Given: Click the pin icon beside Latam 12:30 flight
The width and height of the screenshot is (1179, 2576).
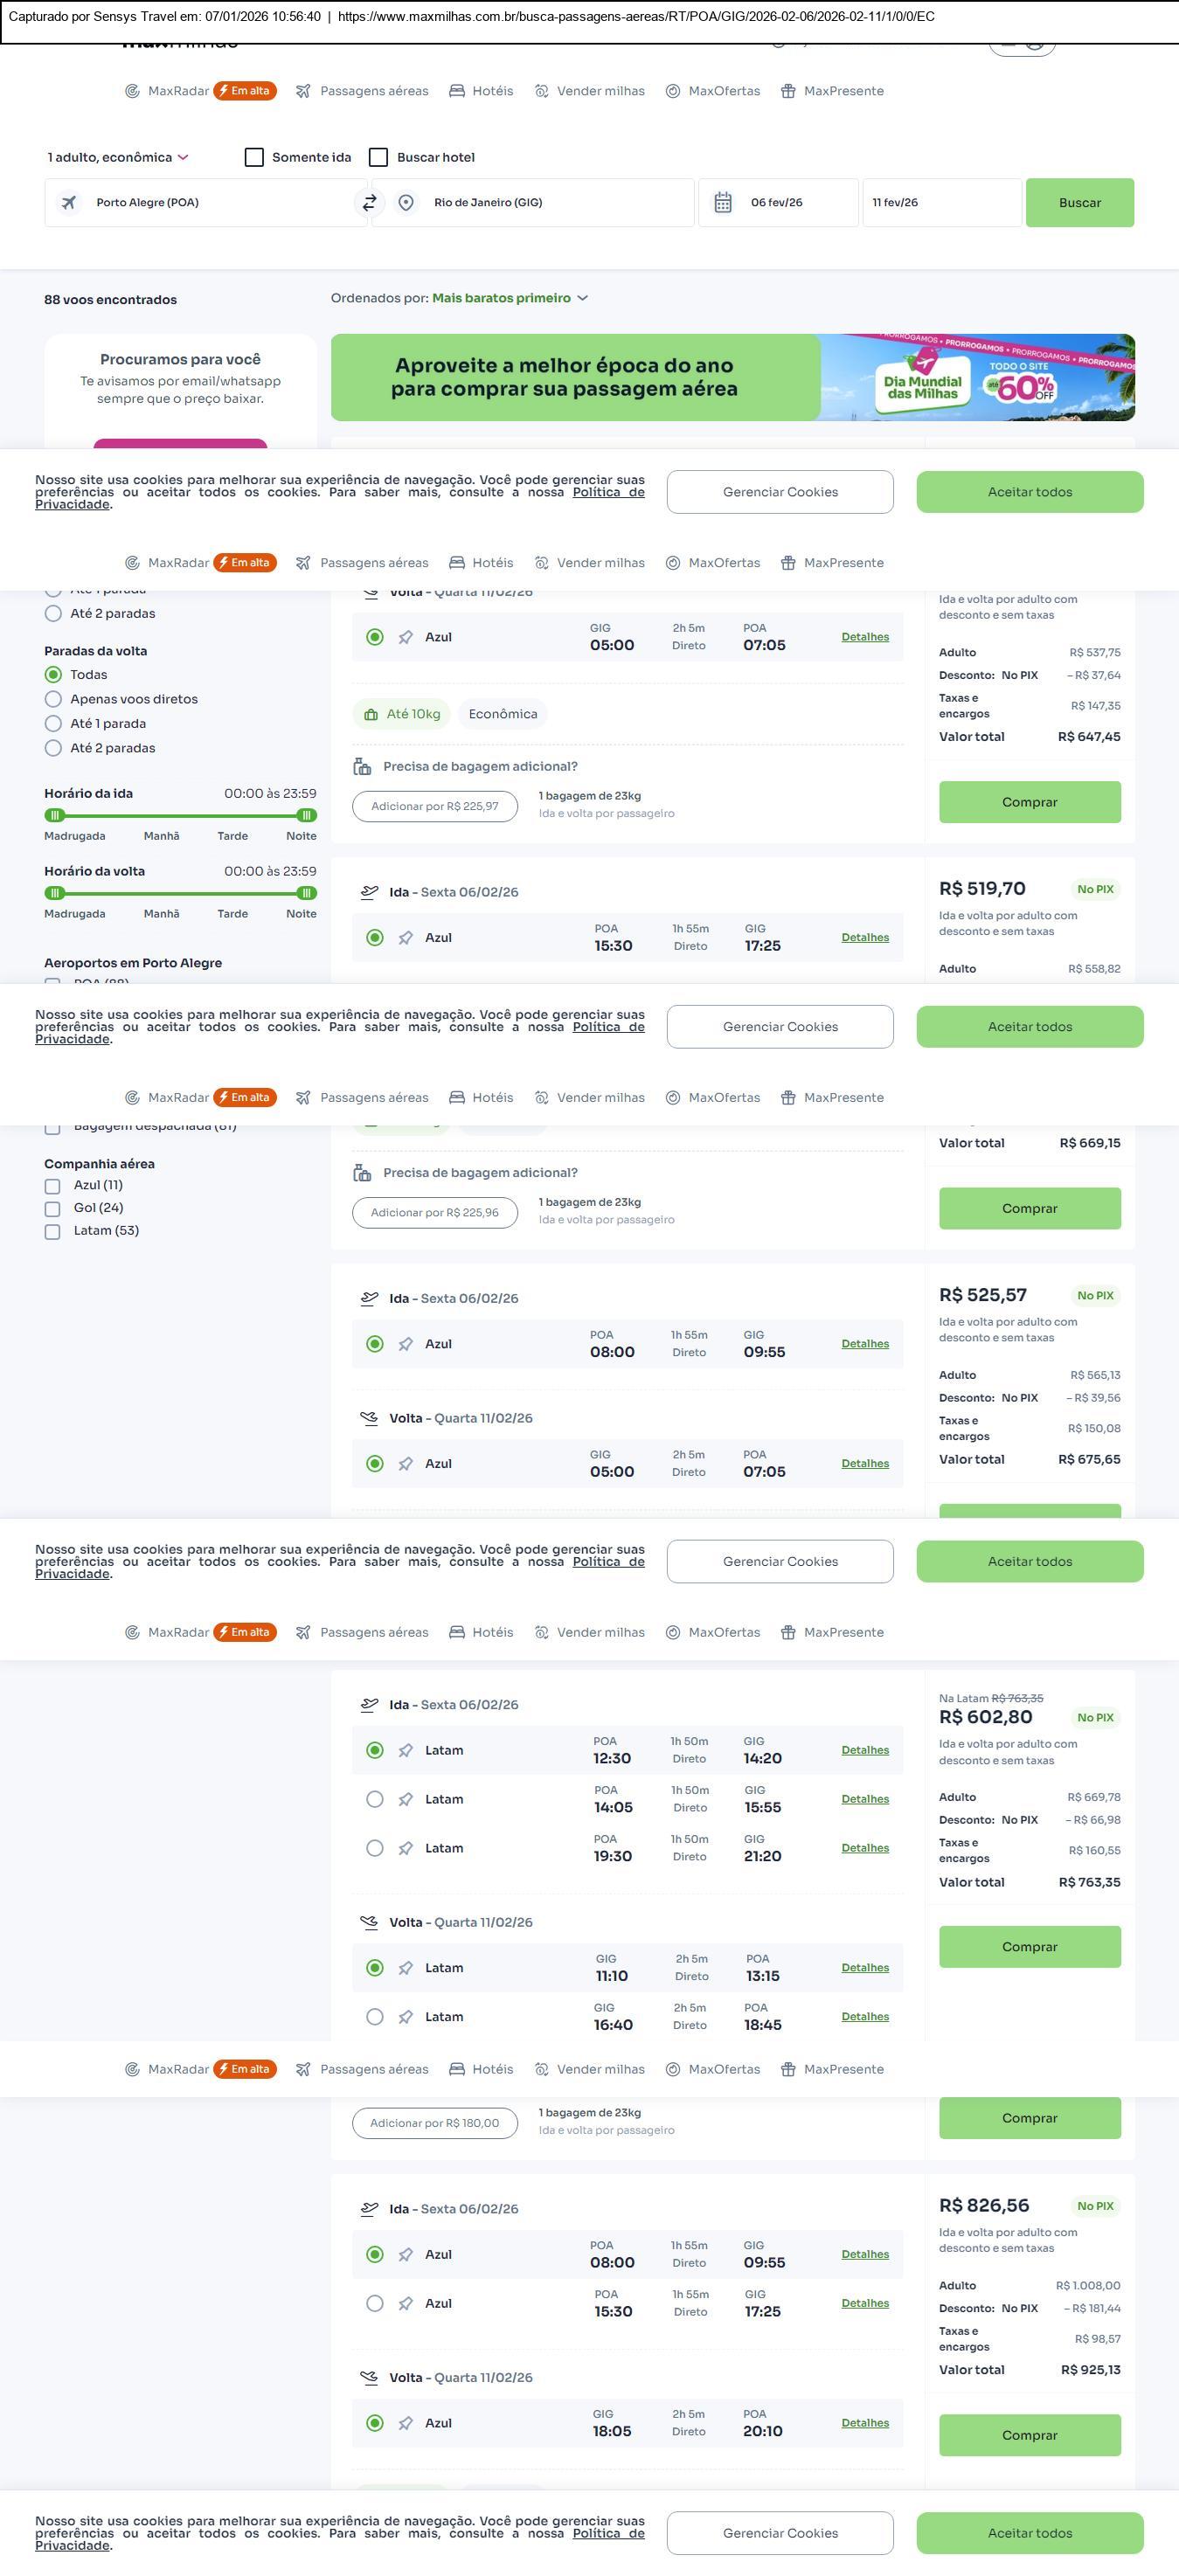Looking at the screenshot, I should (406, 1750).
